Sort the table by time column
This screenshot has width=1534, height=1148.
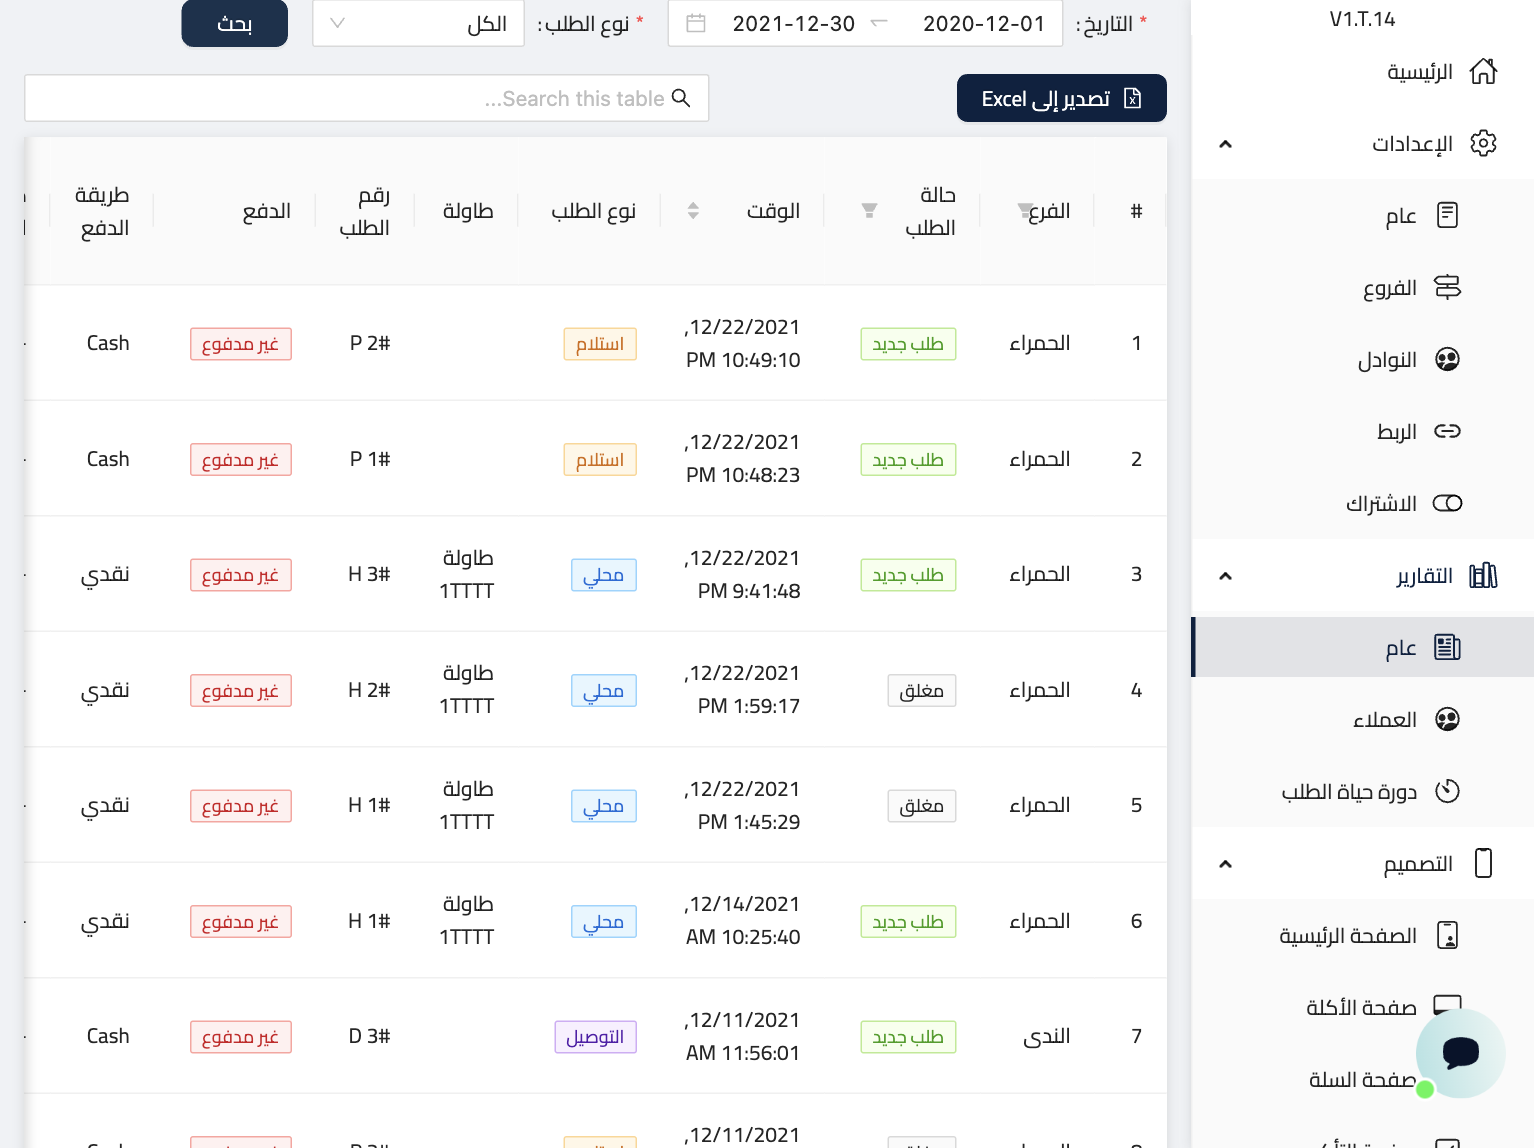[693, 211]
